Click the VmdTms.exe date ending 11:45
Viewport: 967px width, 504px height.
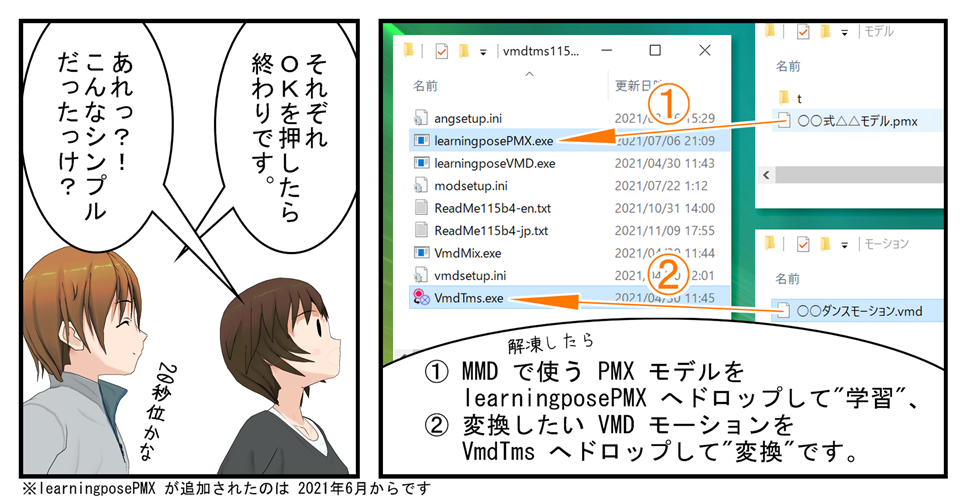(665, 298)
